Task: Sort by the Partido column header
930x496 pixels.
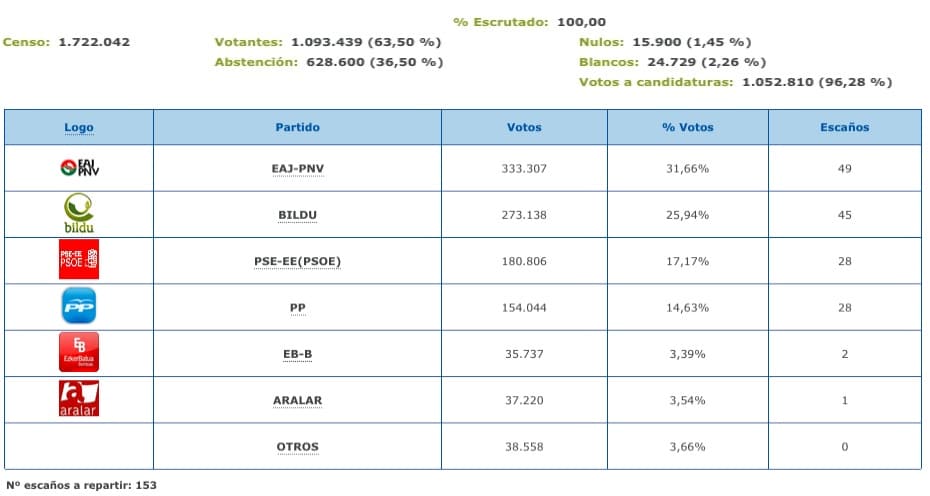Action: tap(297, 128)
